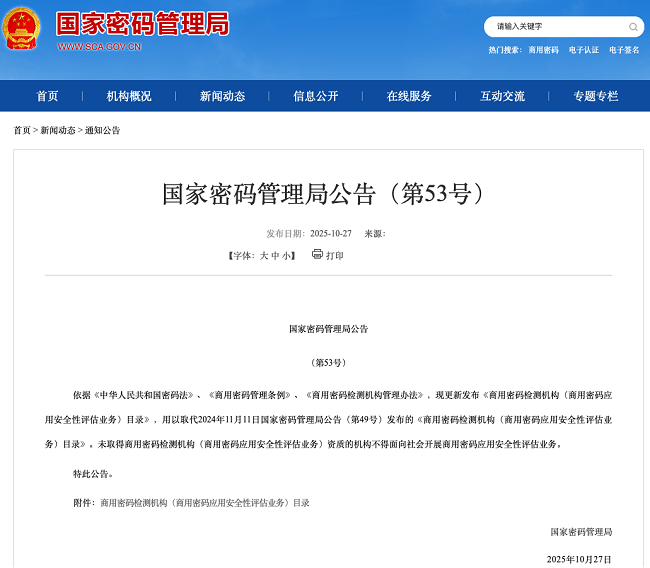Screen dimensions: 650x568
Task: Click 新闻动态 in the breadcrumb
Action: pos(58,131)
